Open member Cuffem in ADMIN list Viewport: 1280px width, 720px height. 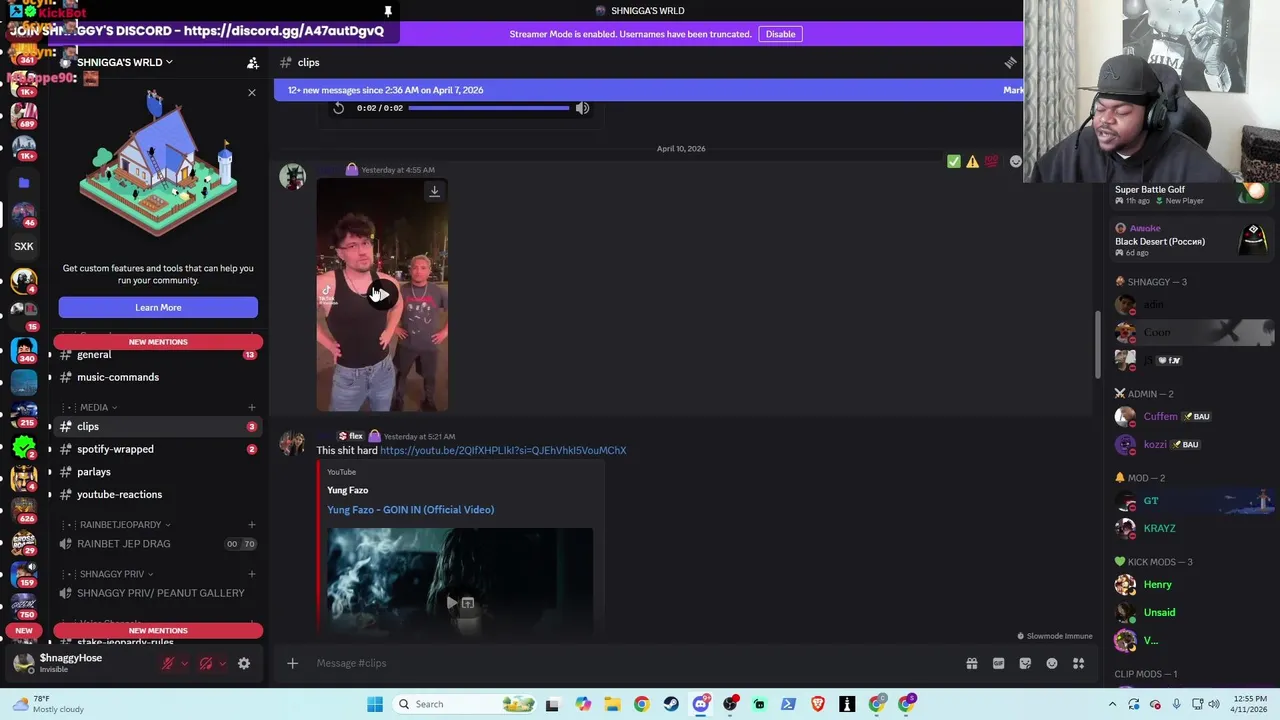1160,416
